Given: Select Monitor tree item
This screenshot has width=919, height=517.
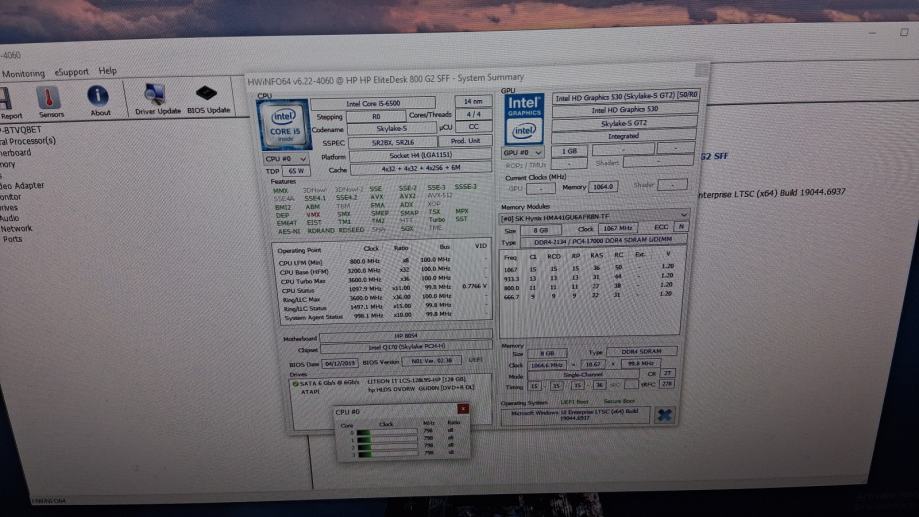Looking at the screenshot, I should point(11,197).
